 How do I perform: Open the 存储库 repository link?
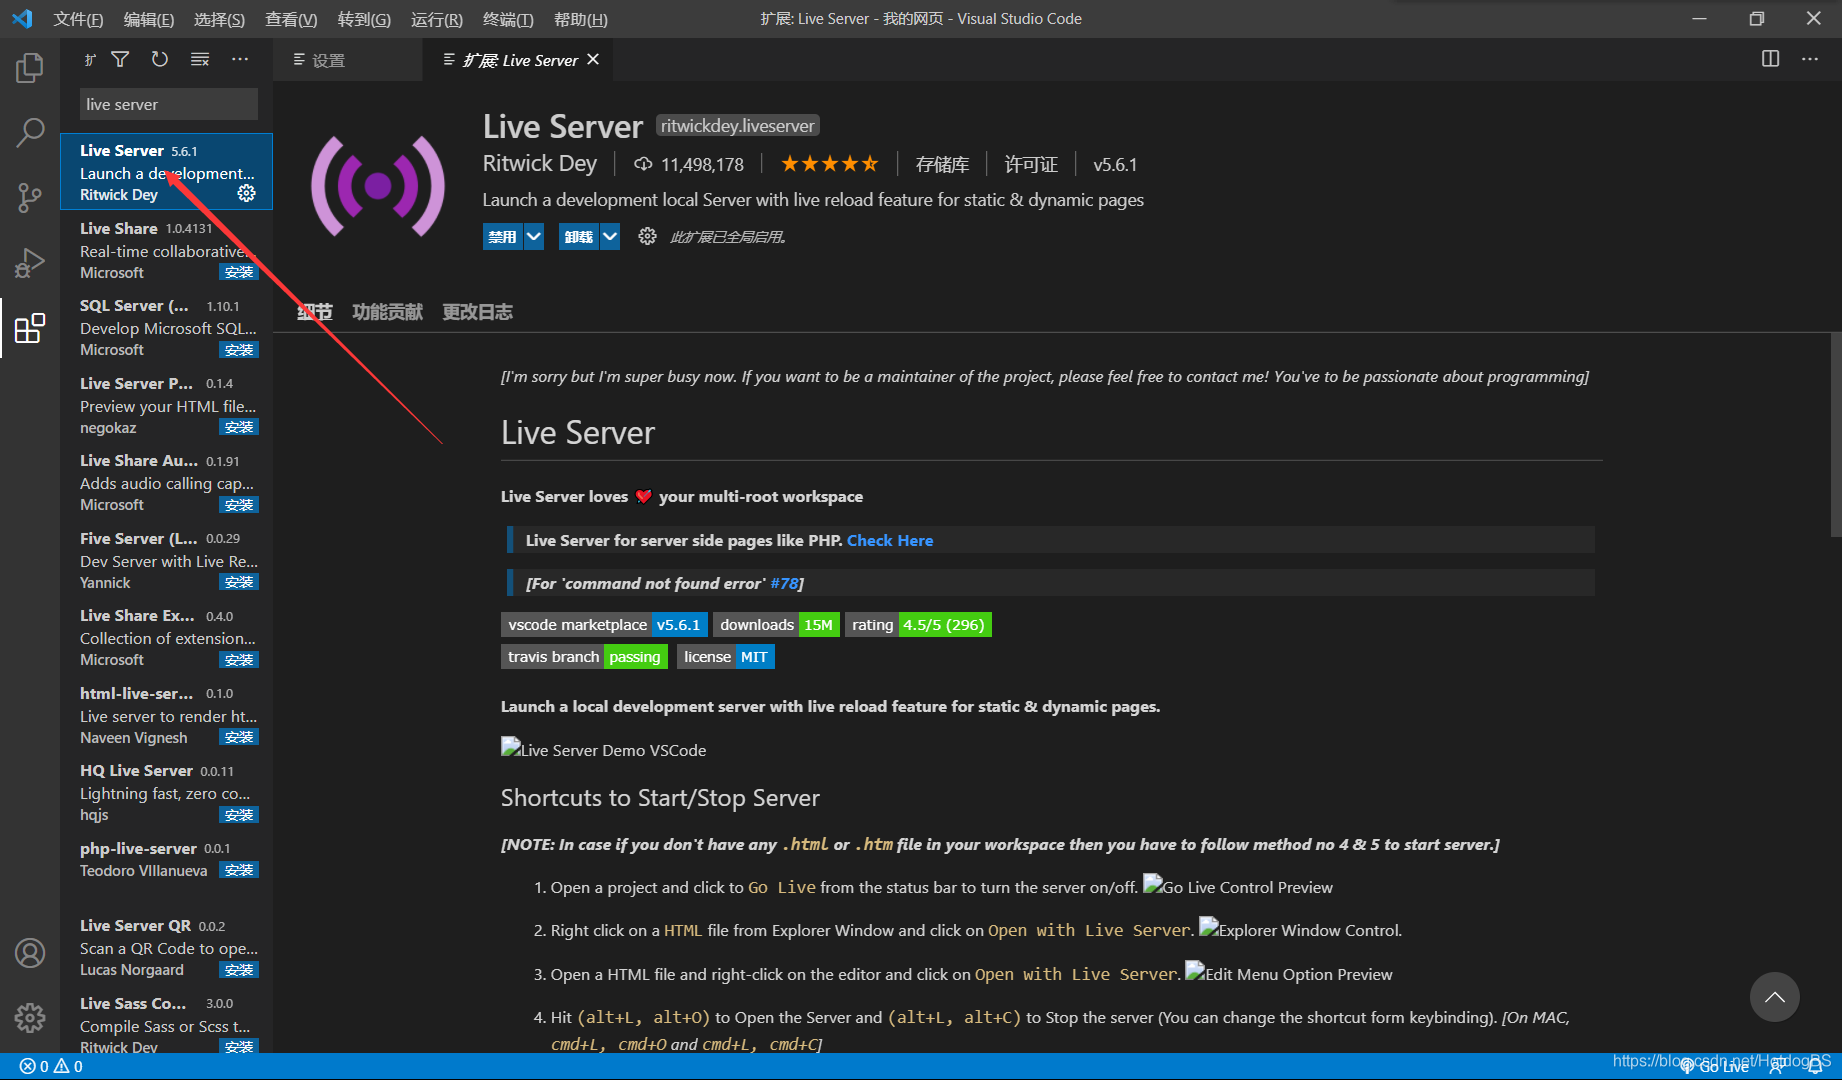(x=942, y=165)
